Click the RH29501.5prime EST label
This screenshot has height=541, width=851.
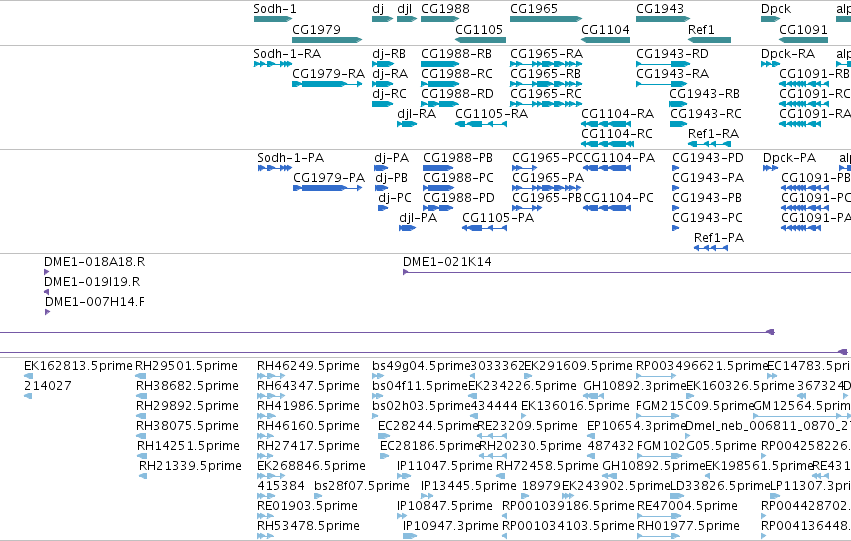pos(186,366)
